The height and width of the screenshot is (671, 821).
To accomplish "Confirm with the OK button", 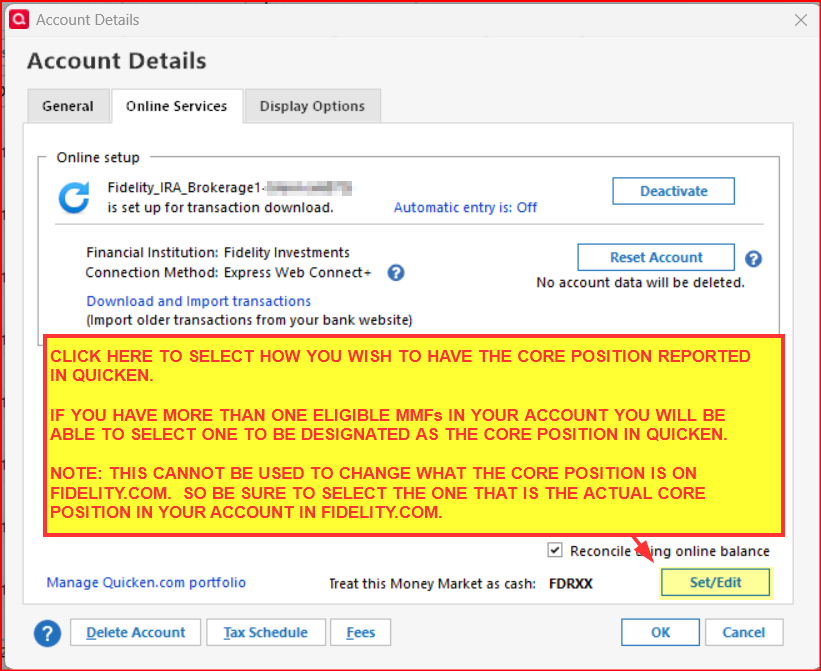I will [x=660, y=632].
